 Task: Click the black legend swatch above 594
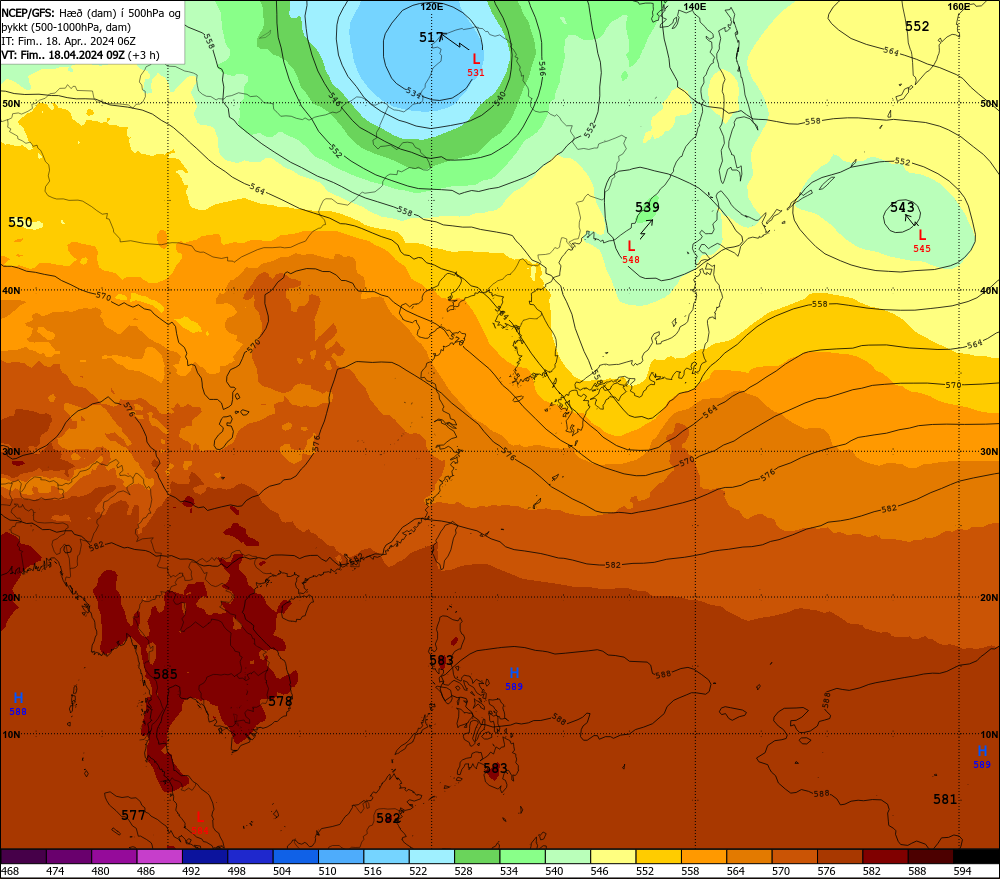[x=976, y=856]
